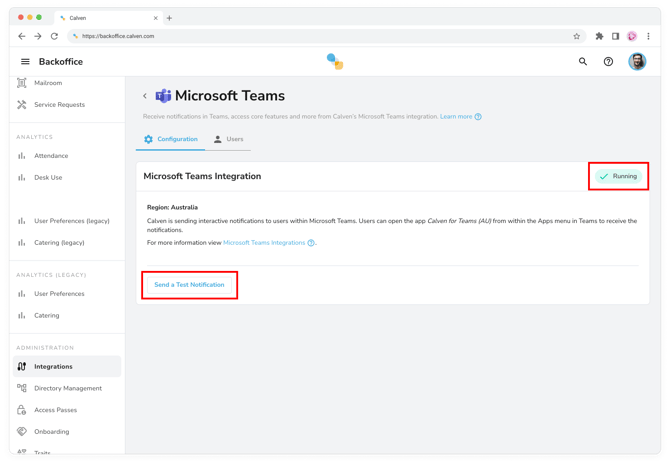Open the Chrome three-dot menu
This screenshot has height=465, width=670.
[648, 36]
